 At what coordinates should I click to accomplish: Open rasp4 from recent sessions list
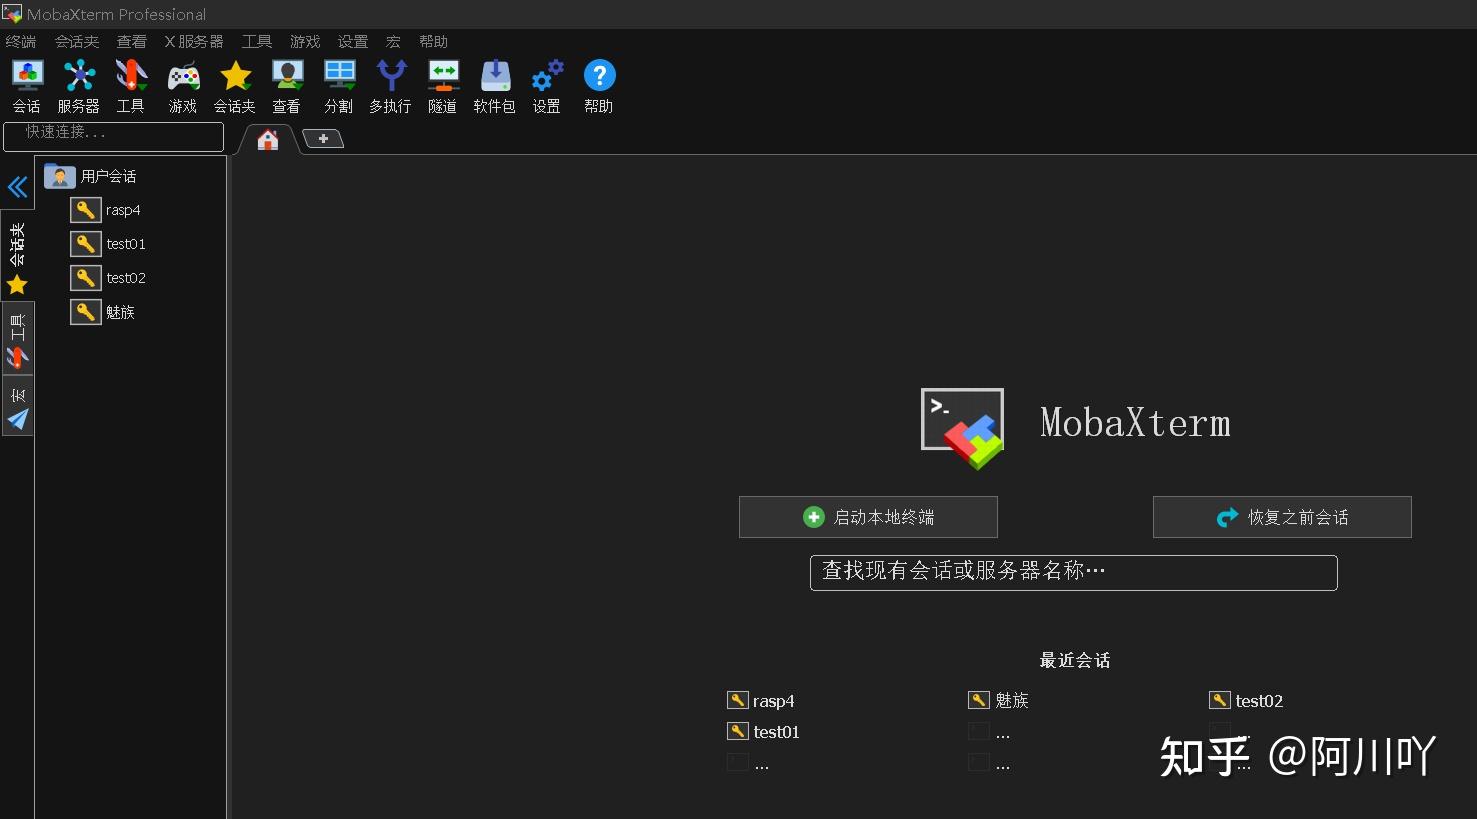pos(761,701)
